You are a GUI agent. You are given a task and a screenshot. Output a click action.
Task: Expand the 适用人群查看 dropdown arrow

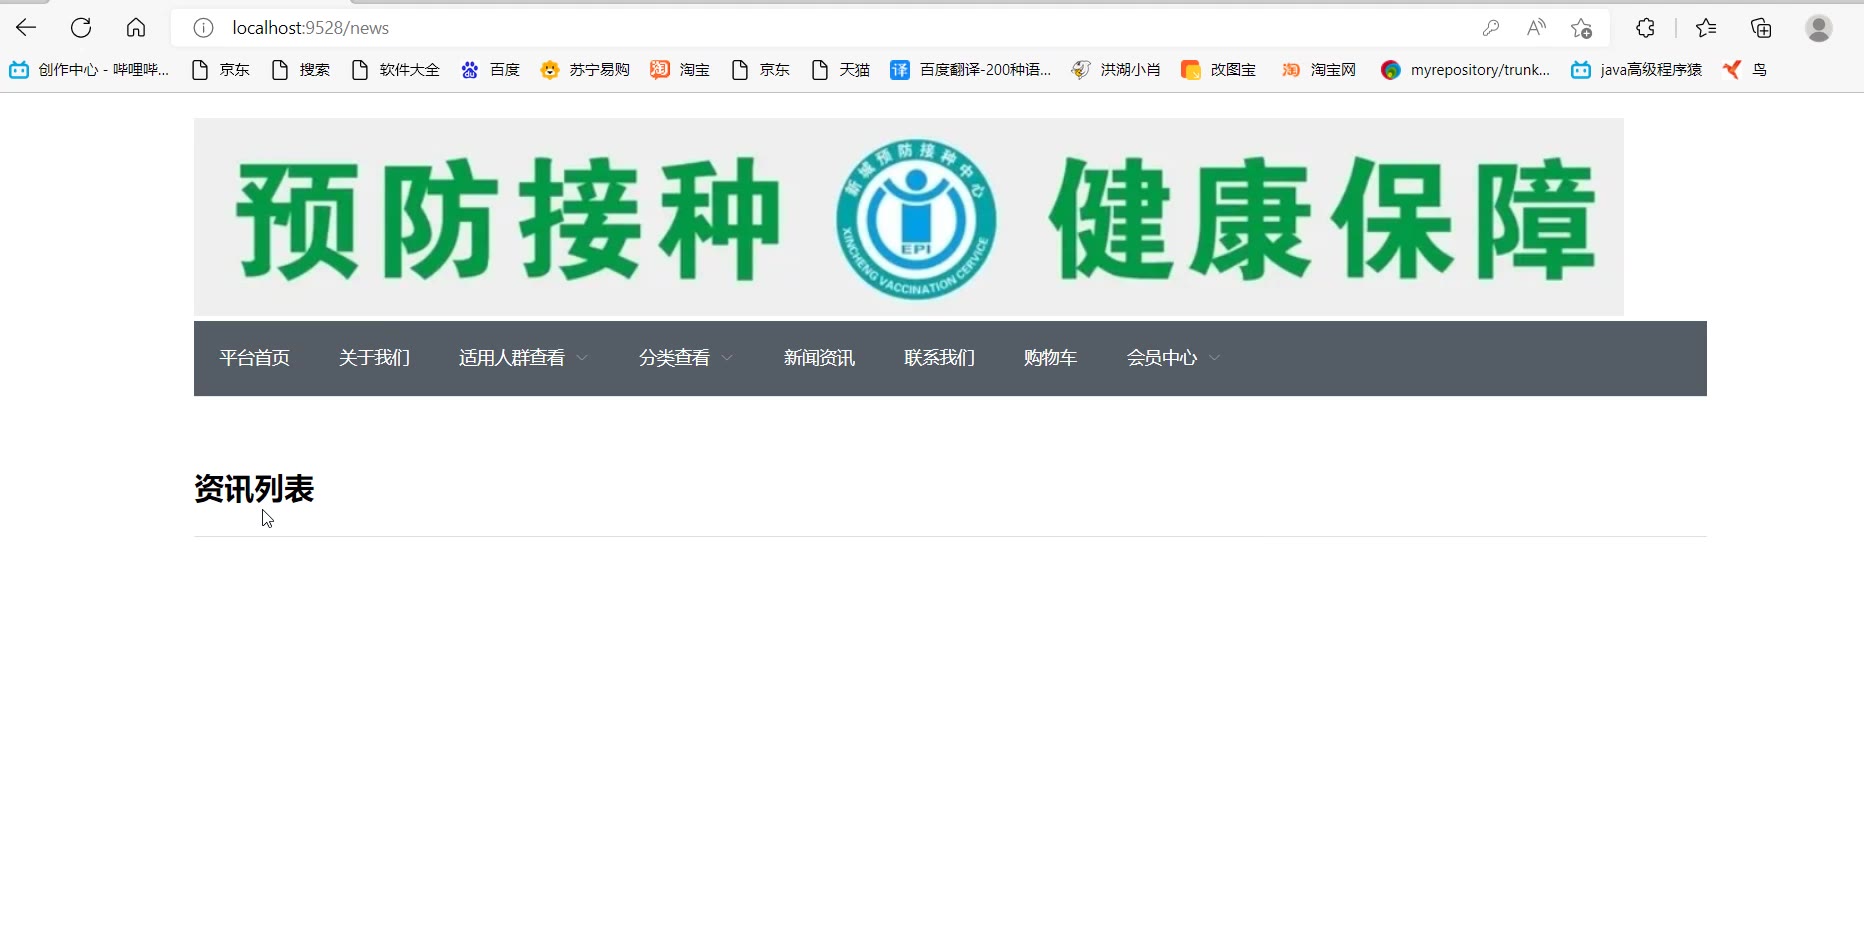pos(582,358)
